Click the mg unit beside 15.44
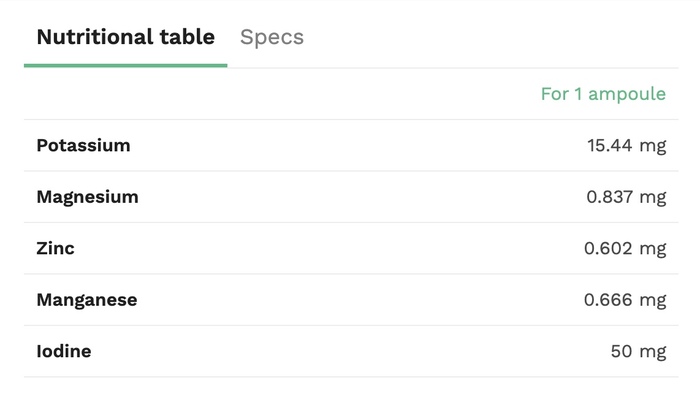700x402 pixels. point(653,146)
